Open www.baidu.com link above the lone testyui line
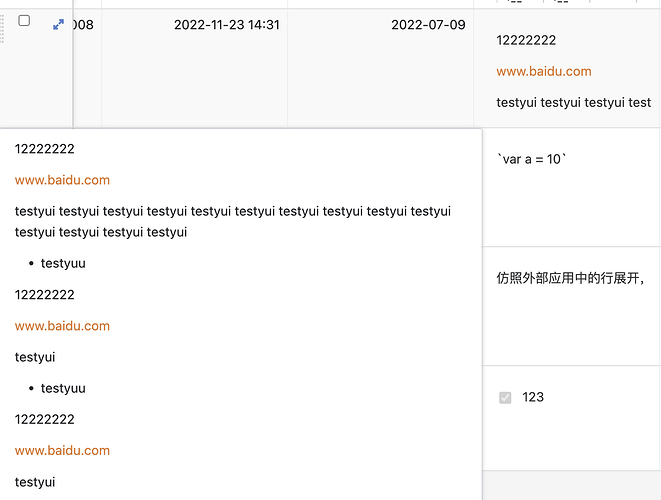The image size is (661, 500). (x=62, y=326)
